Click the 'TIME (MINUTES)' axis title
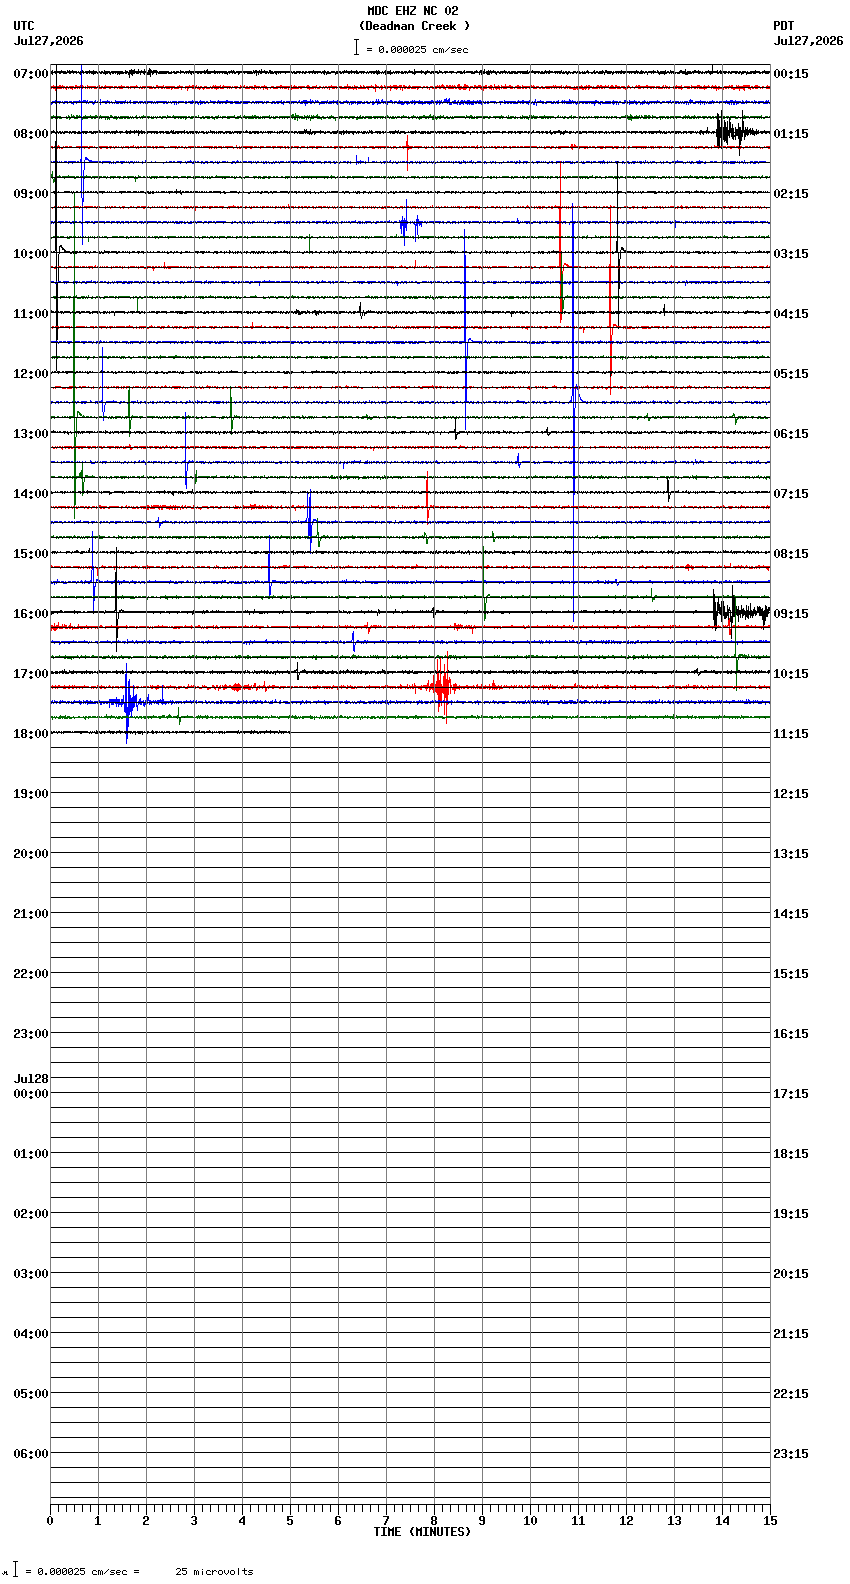Viewport: 850px width, 1584px height. pyautogui.click(x=422, y=1532)
